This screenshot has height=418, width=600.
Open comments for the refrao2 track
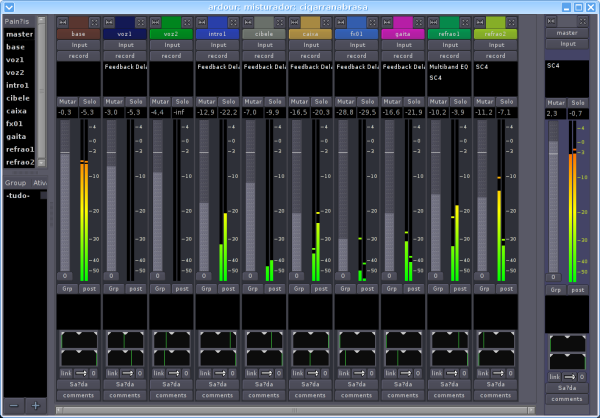(496, 395)
